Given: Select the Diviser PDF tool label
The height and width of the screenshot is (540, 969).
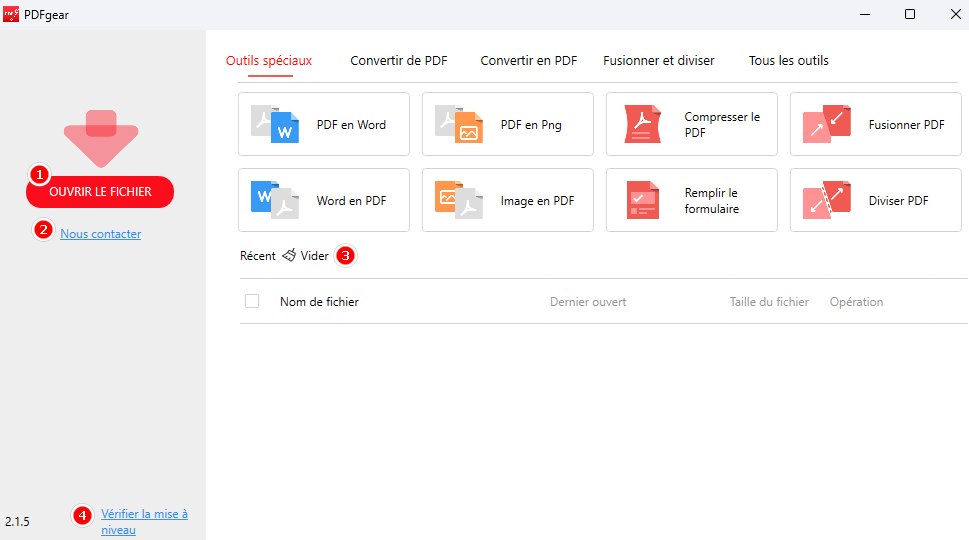Looking at the screenshot, I should click(x=899, y=201).
